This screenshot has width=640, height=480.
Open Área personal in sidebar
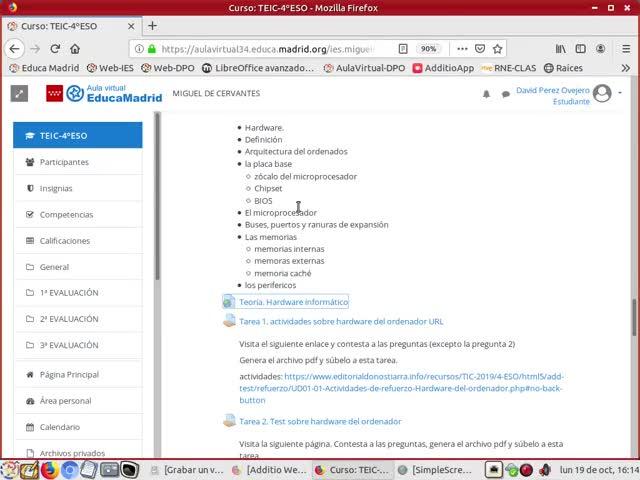[78, 401]
